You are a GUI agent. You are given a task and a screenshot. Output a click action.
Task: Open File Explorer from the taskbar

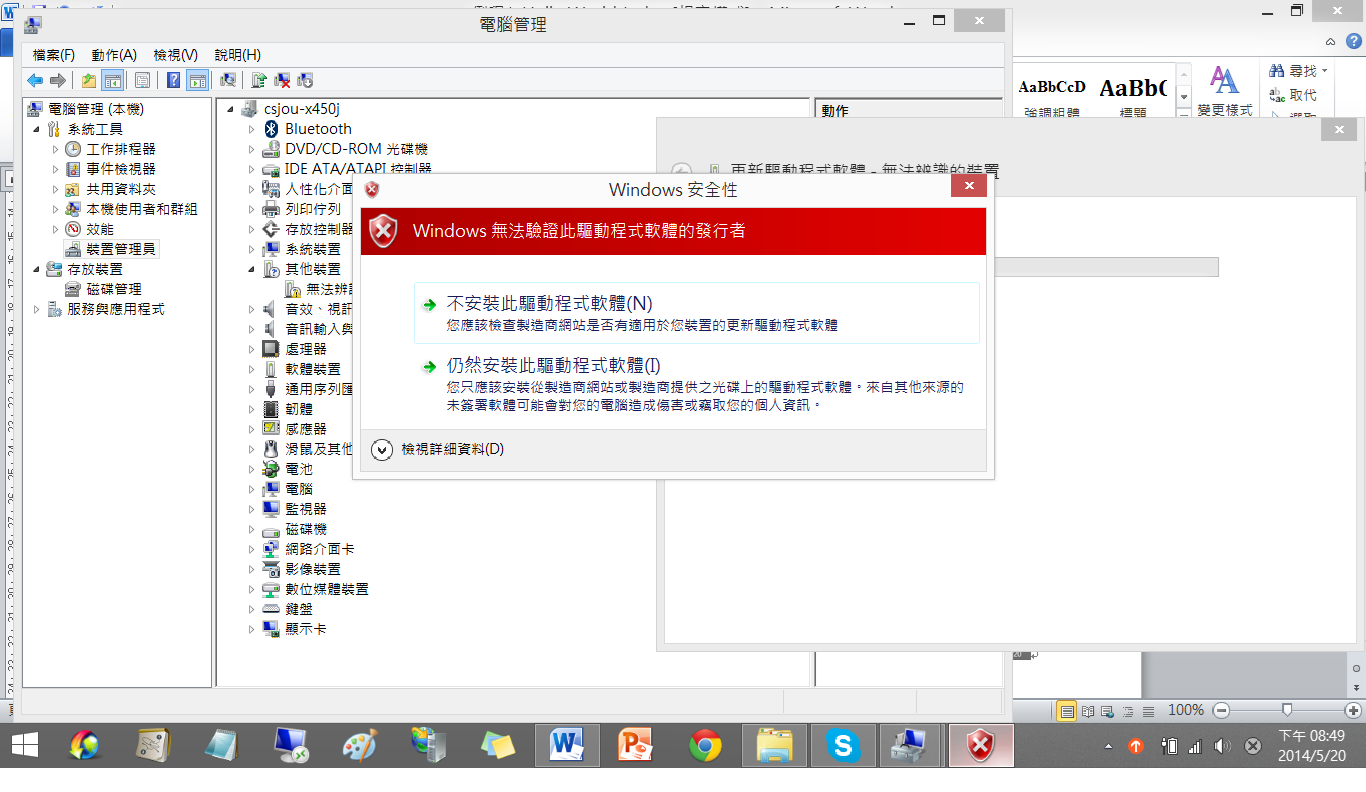775,746
